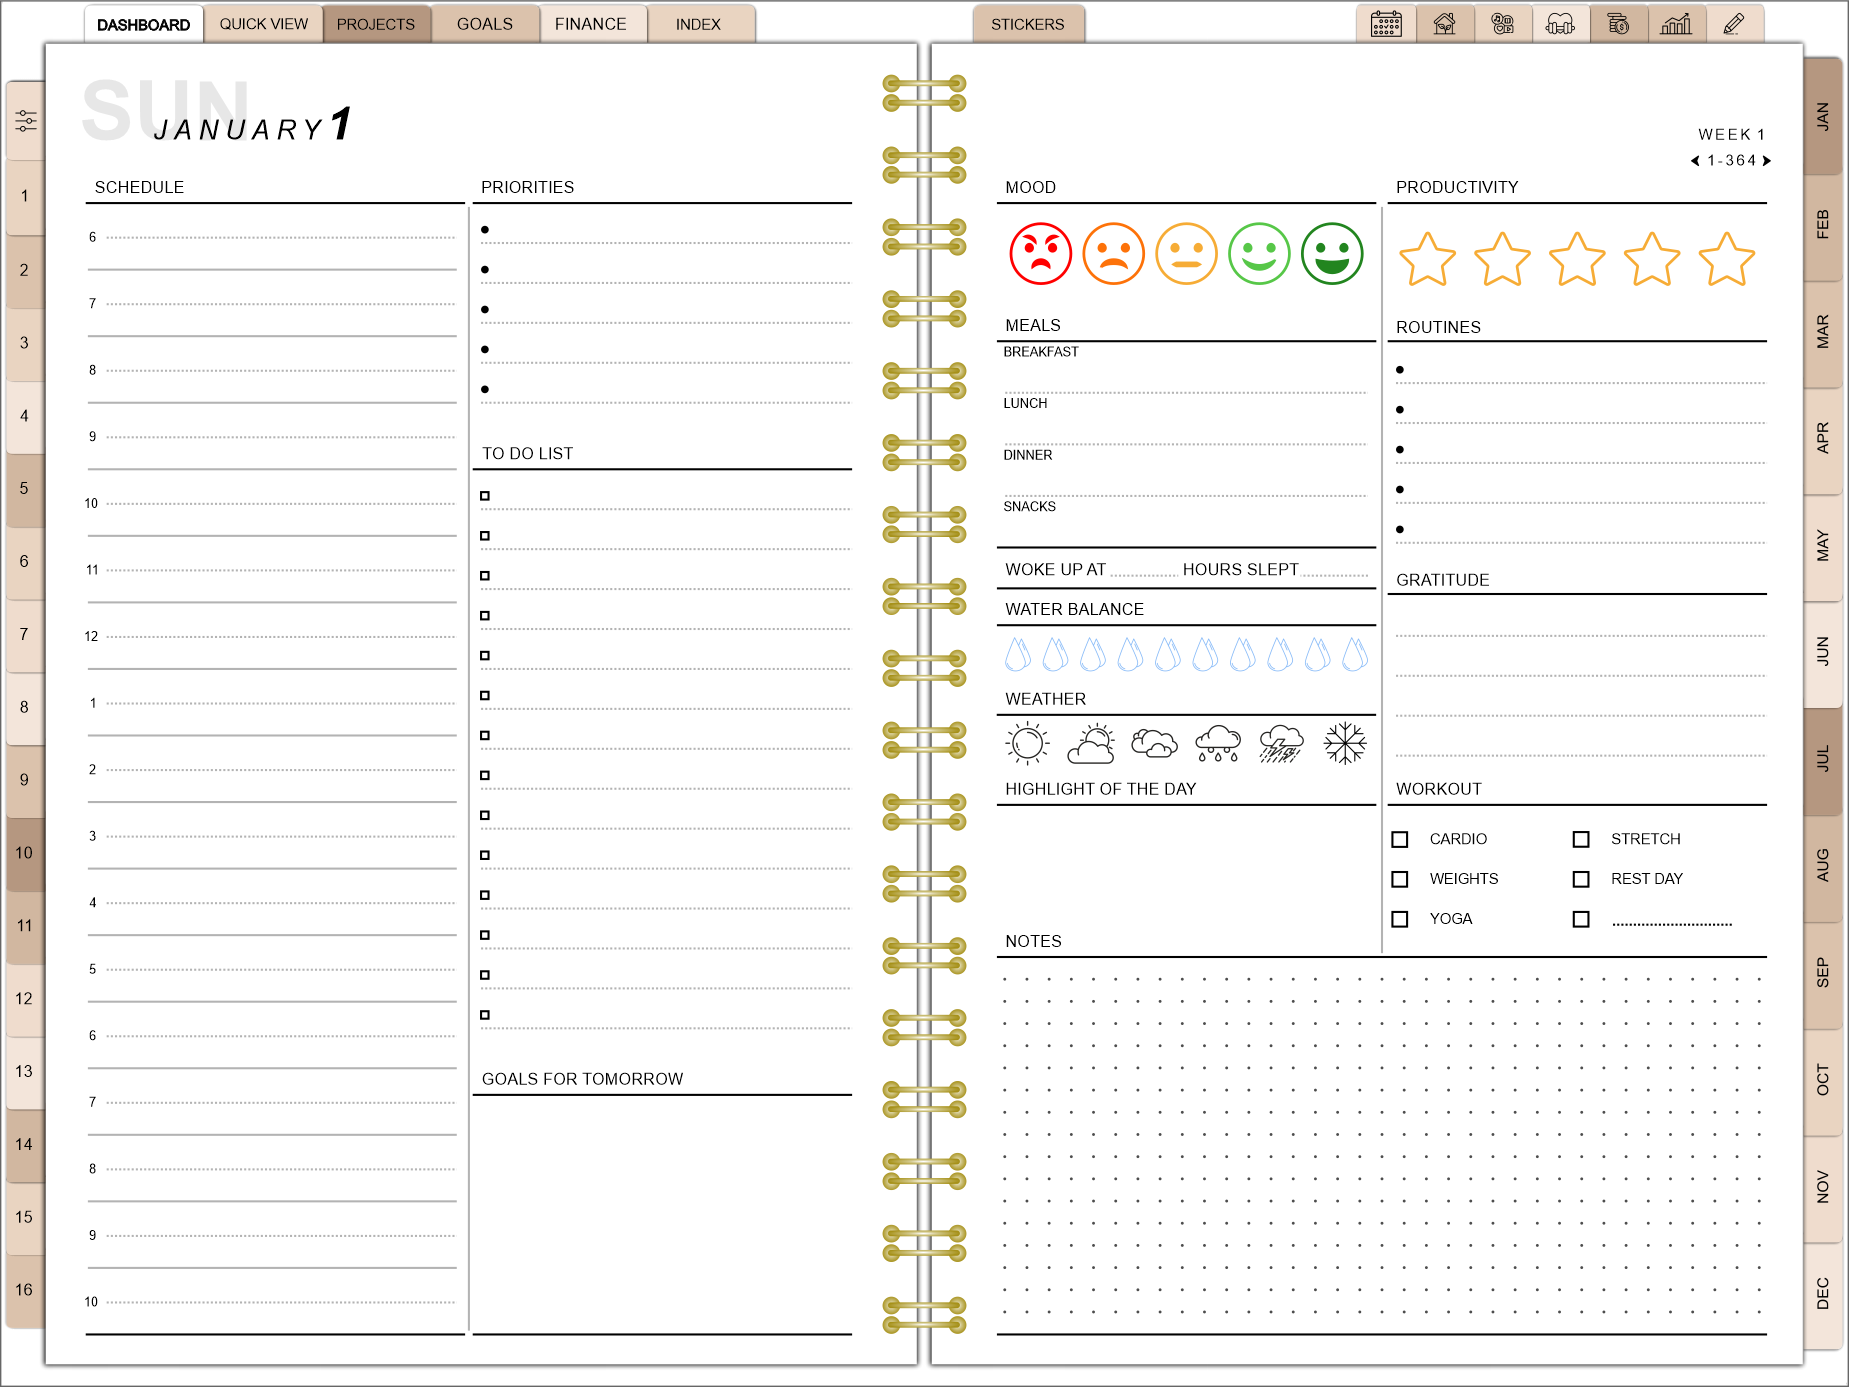The image size is (1849, 1387).
Task: Click the sliders settings icon on left sidebar
Action: (26, 121)
